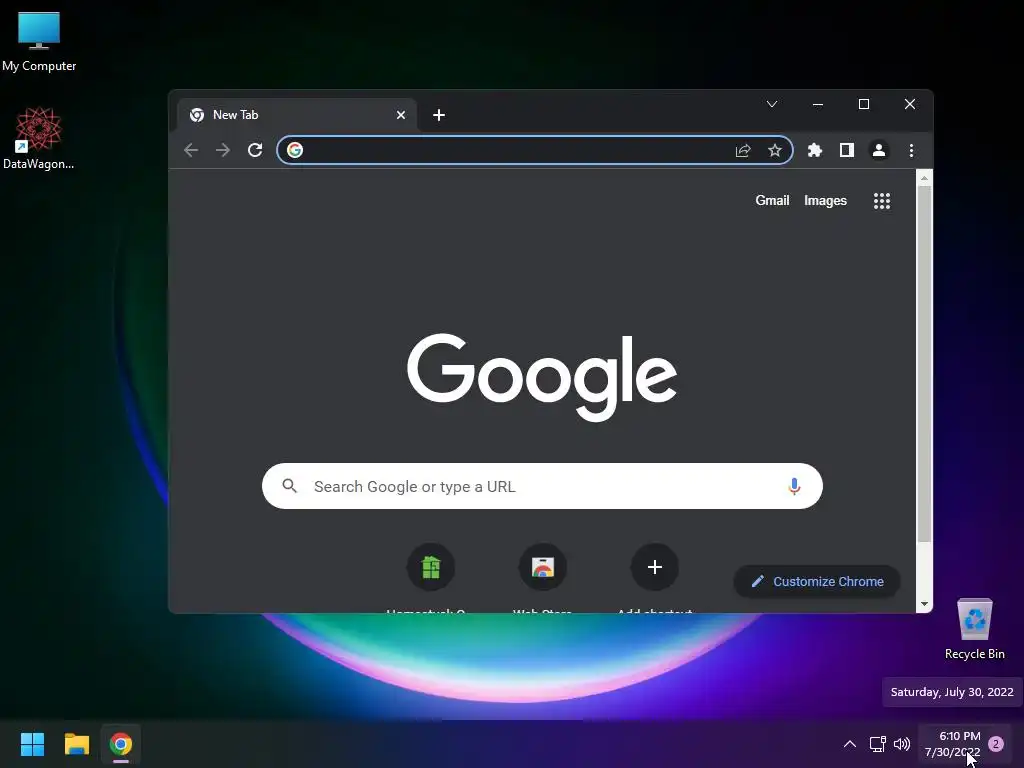Share this page via share icon
The width and height of the screenshot is (1024, 768).
click(x=743, y=150)
